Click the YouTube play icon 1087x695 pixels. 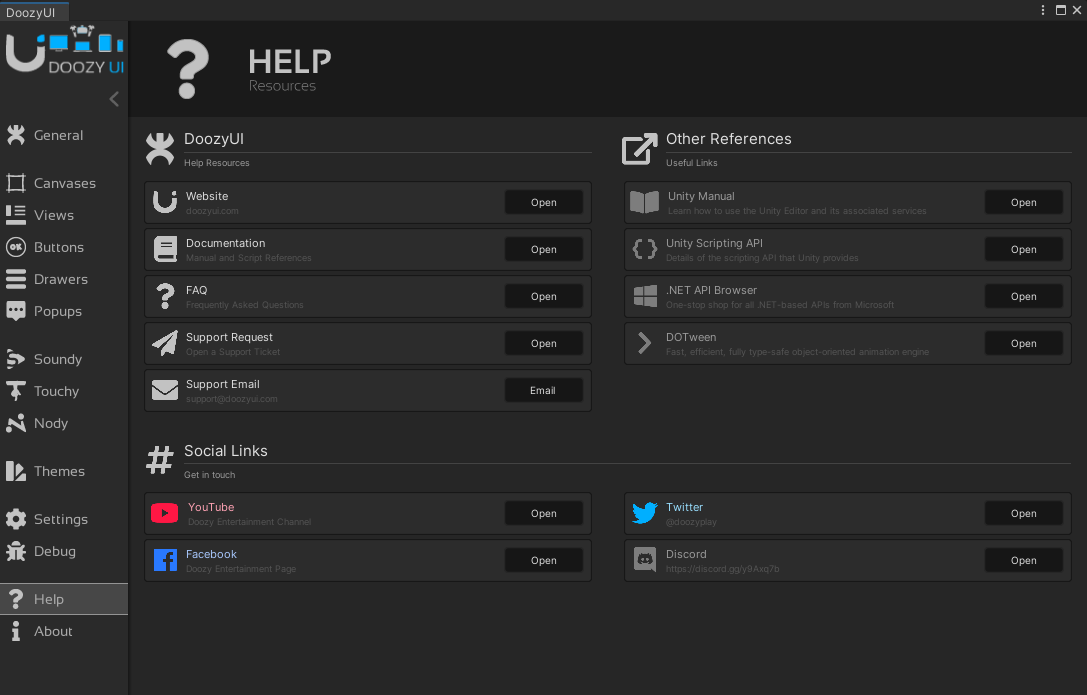coord(164,513)
